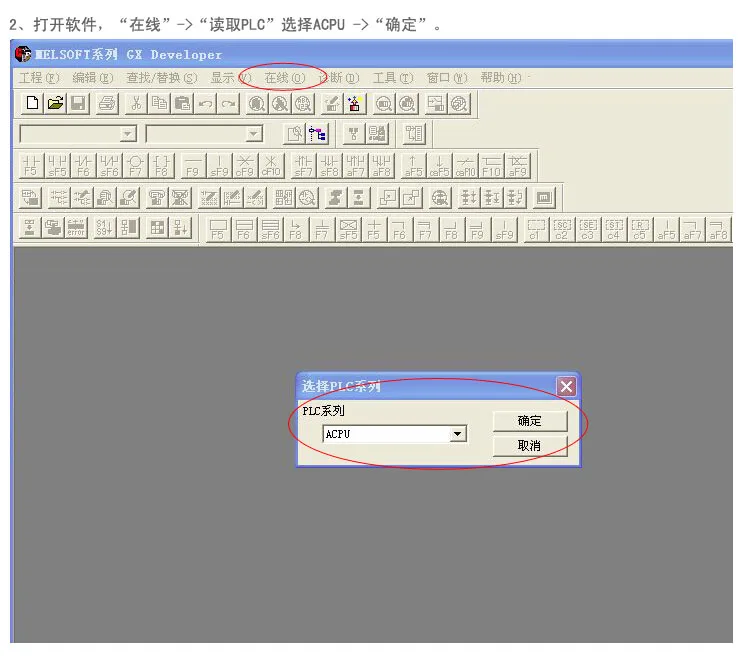
Task: Click the F7 coil button
Action: (x=135, y=165)
